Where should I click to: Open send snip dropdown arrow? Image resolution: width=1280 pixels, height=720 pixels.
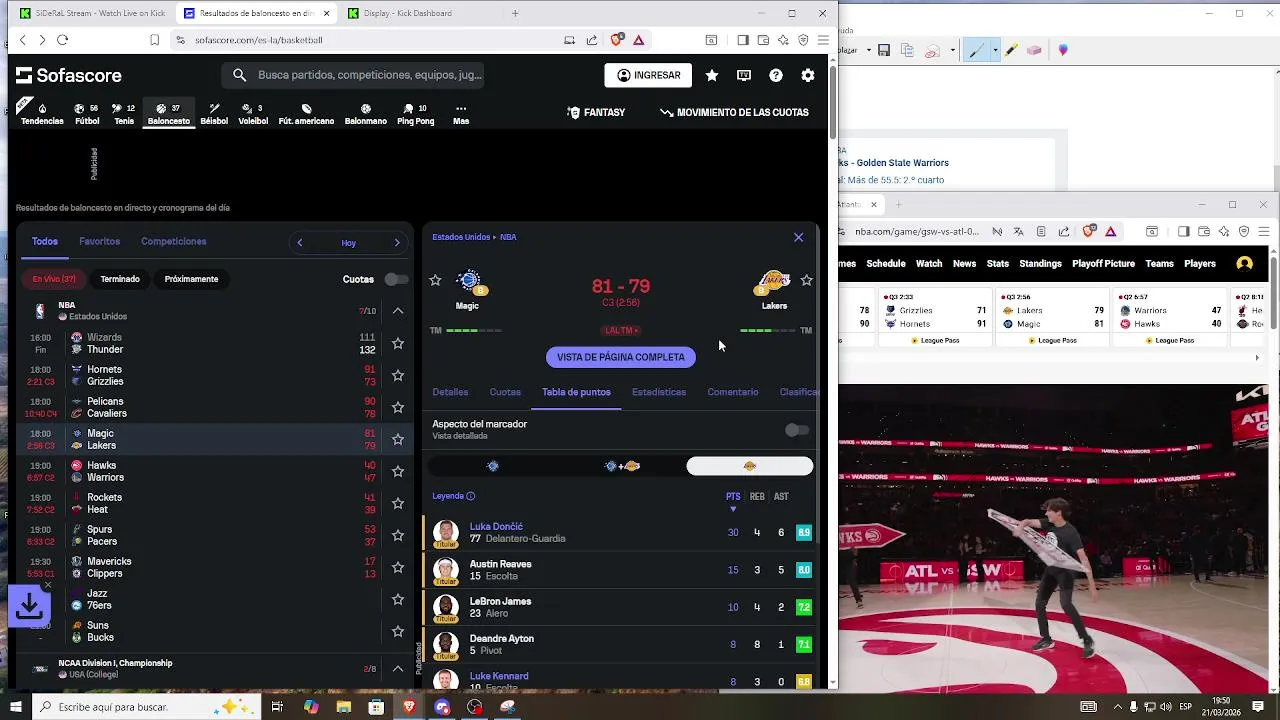pos(953,50)
